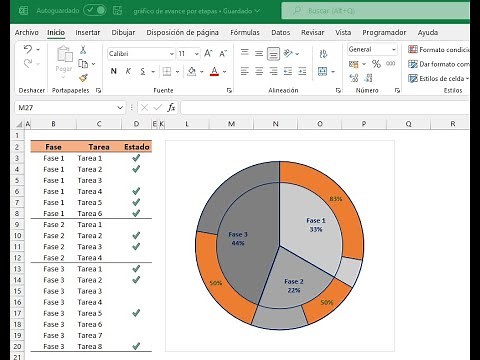Click the Cut scissors icon
This screenshot has height=360, width=480.
point(83,50)
